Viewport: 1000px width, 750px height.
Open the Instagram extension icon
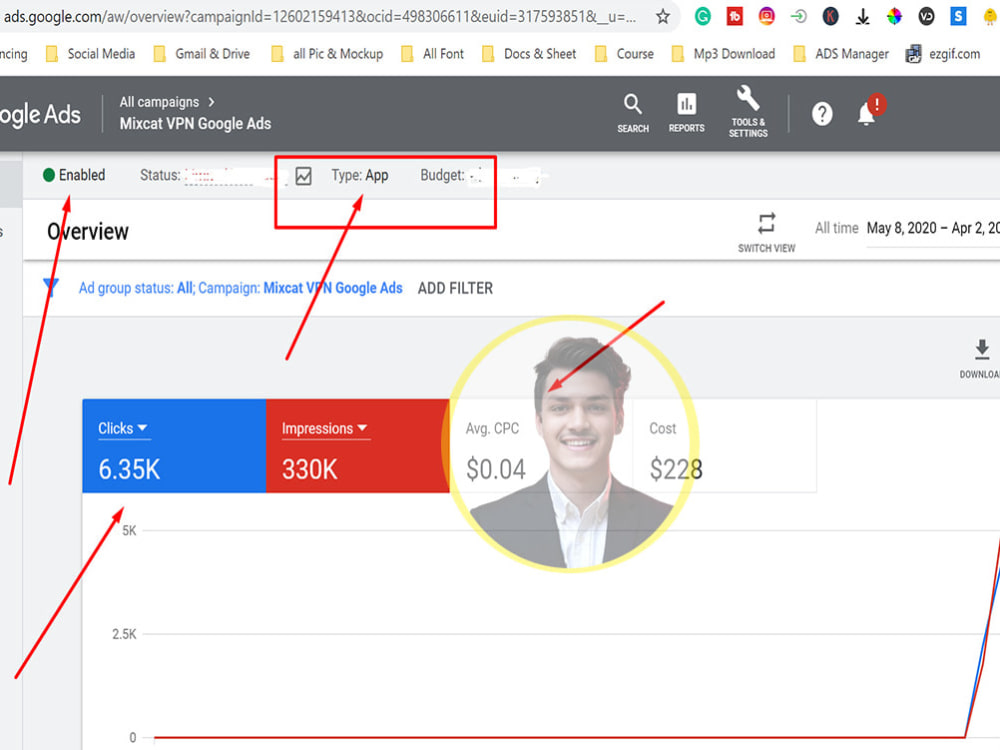(x=767, y=17)
